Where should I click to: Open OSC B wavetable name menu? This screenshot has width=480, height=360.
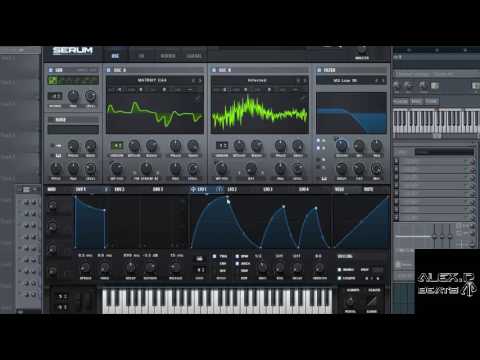pos(257,80)
